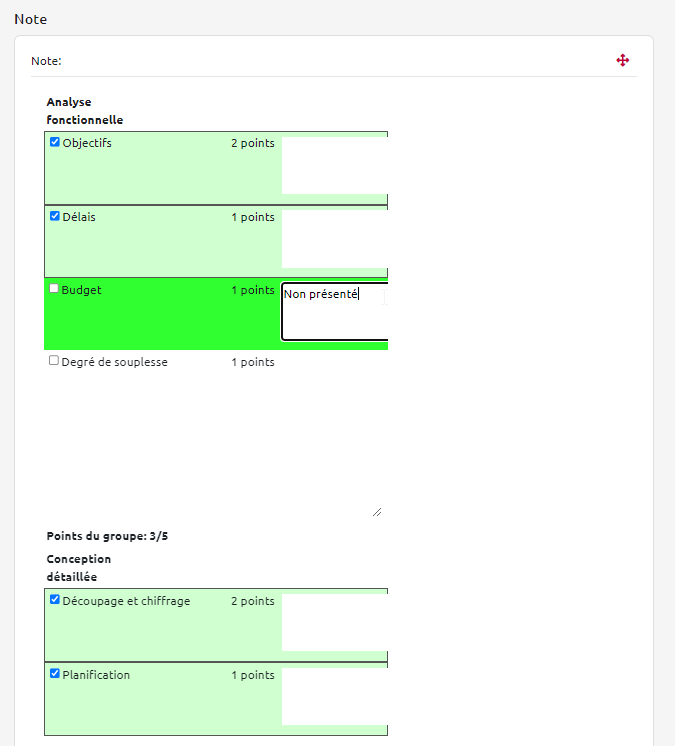
Task: Click the "Note:" panel header label
Action: pos(46,61)
